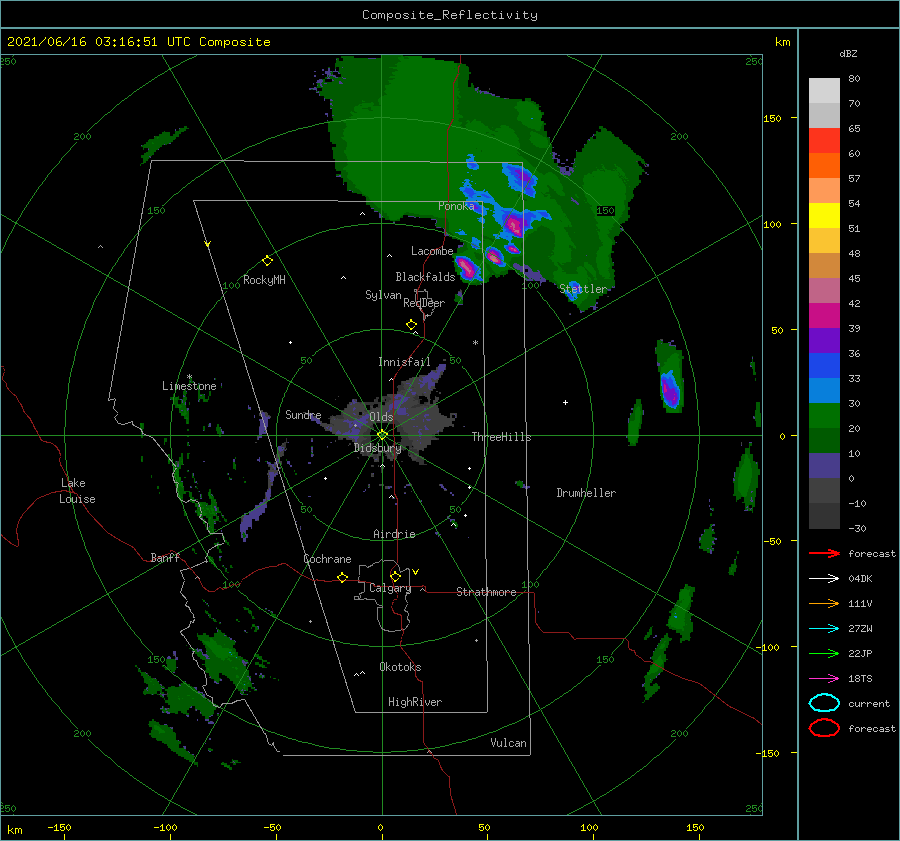Click the bright yellow 54 dBZ swatch
Image resolution: width=900 pixels, height=841 pixels.
[824, 215]
